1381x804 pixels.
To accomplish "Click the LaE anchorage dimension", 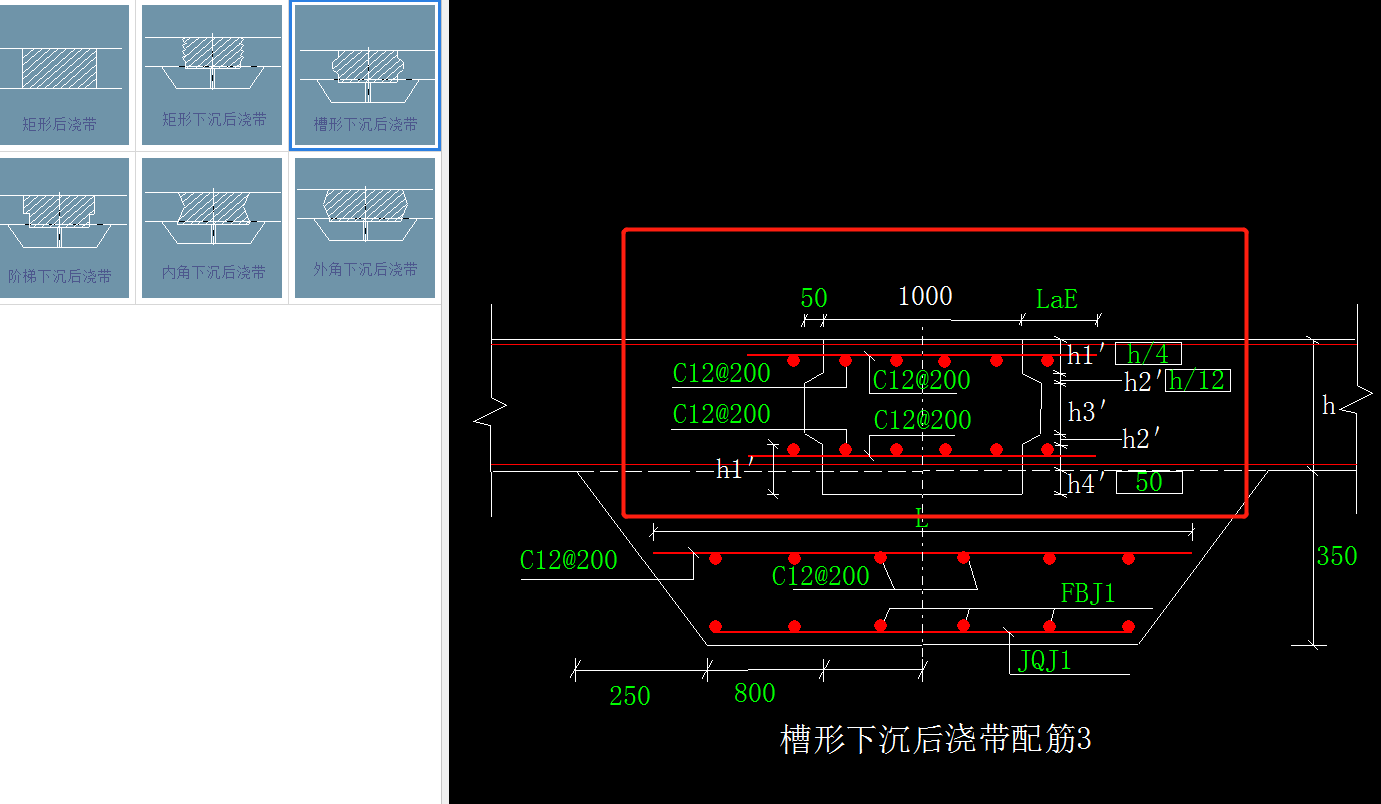I will pyautogui.click(x=1056, y=299).
